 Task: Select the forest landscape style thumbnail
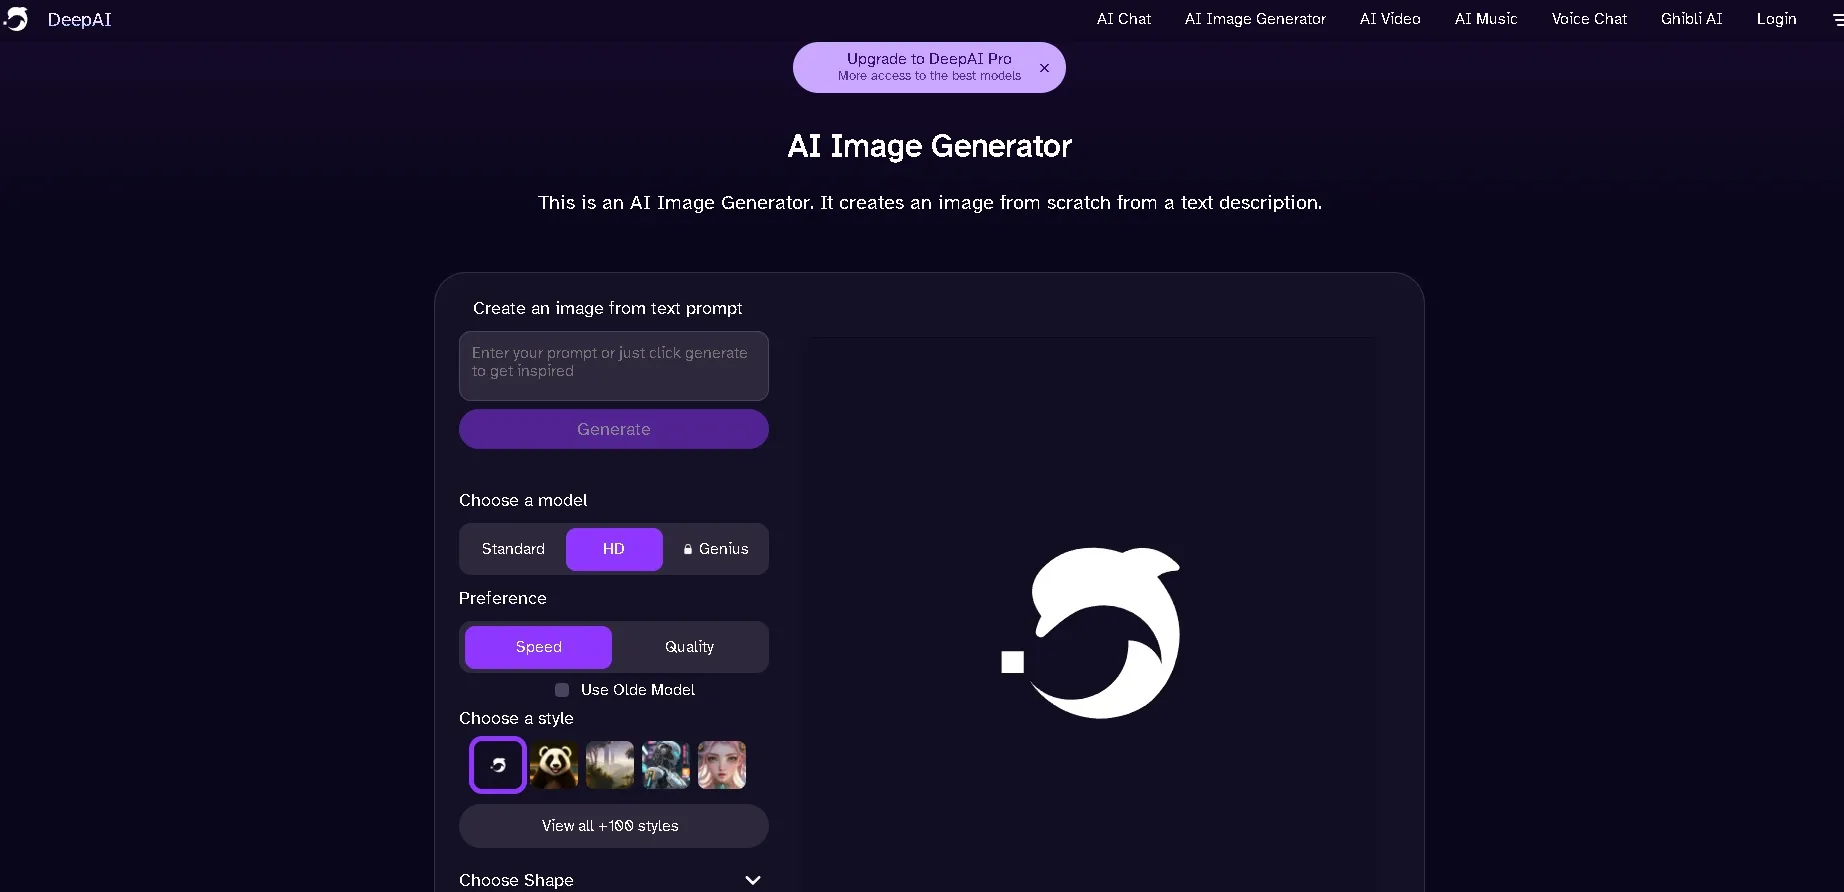tap(610, 765)
